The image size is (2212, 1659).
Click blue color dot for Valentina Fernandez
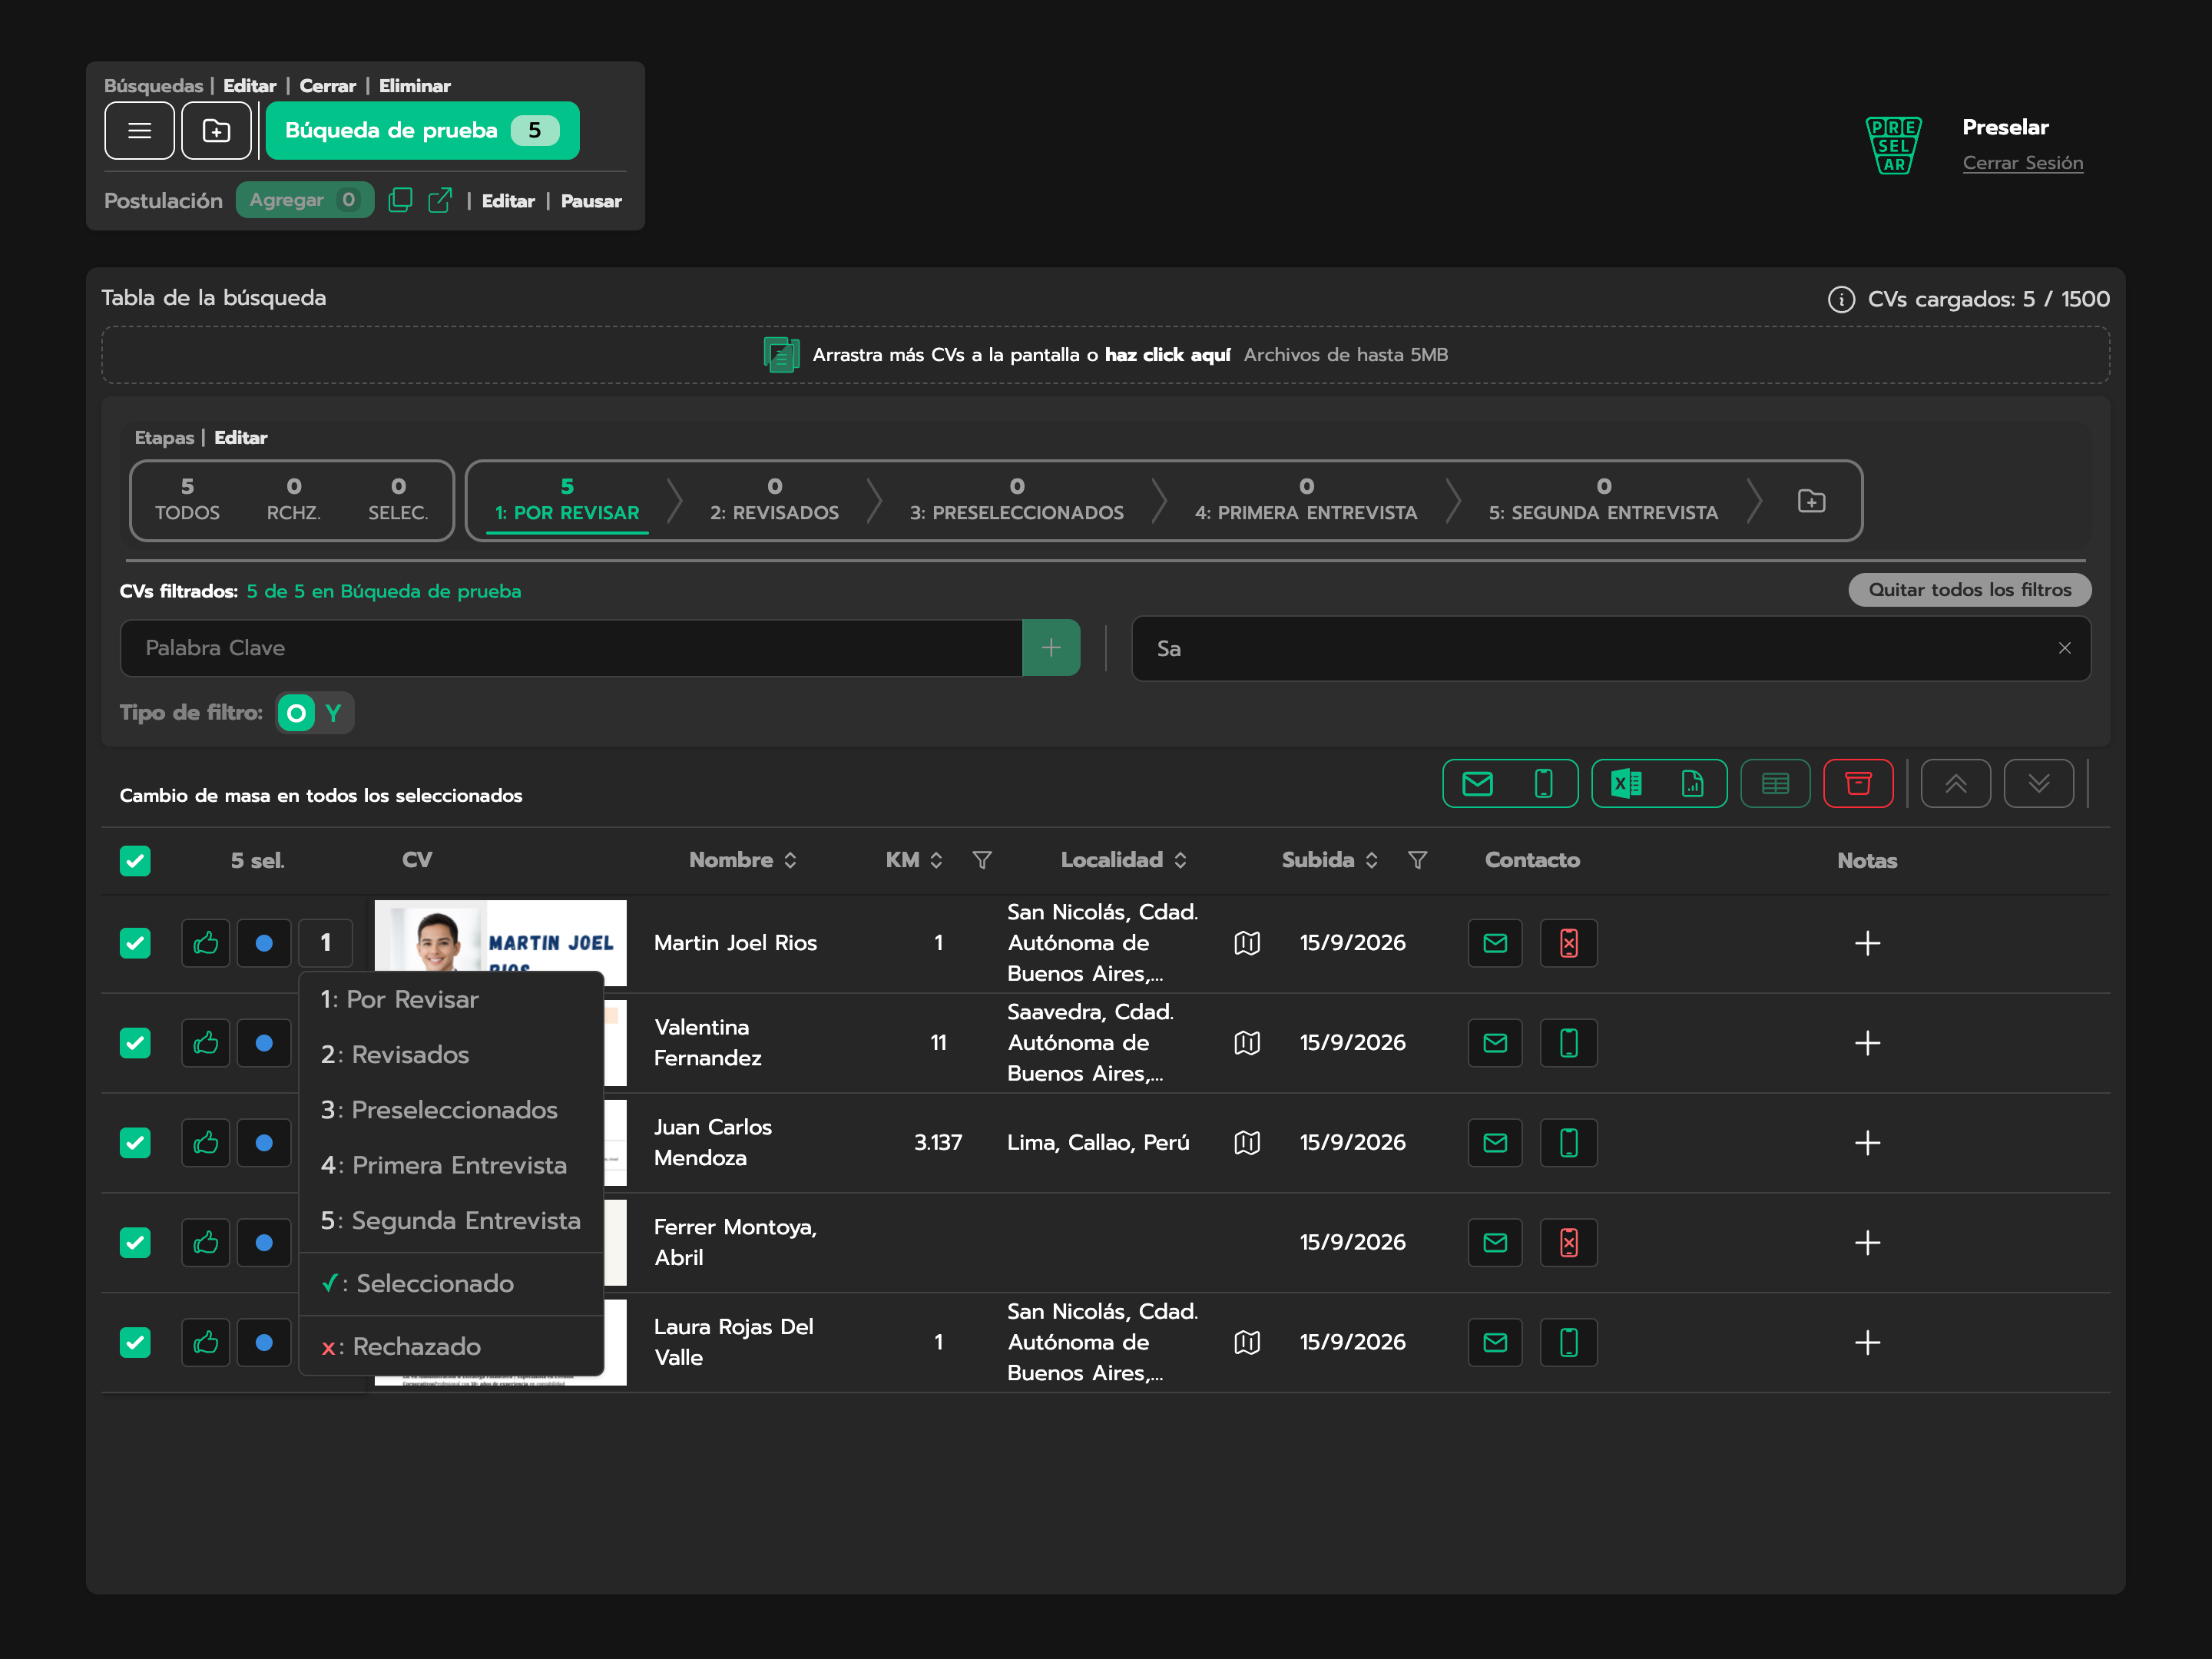coord(264,1043)
